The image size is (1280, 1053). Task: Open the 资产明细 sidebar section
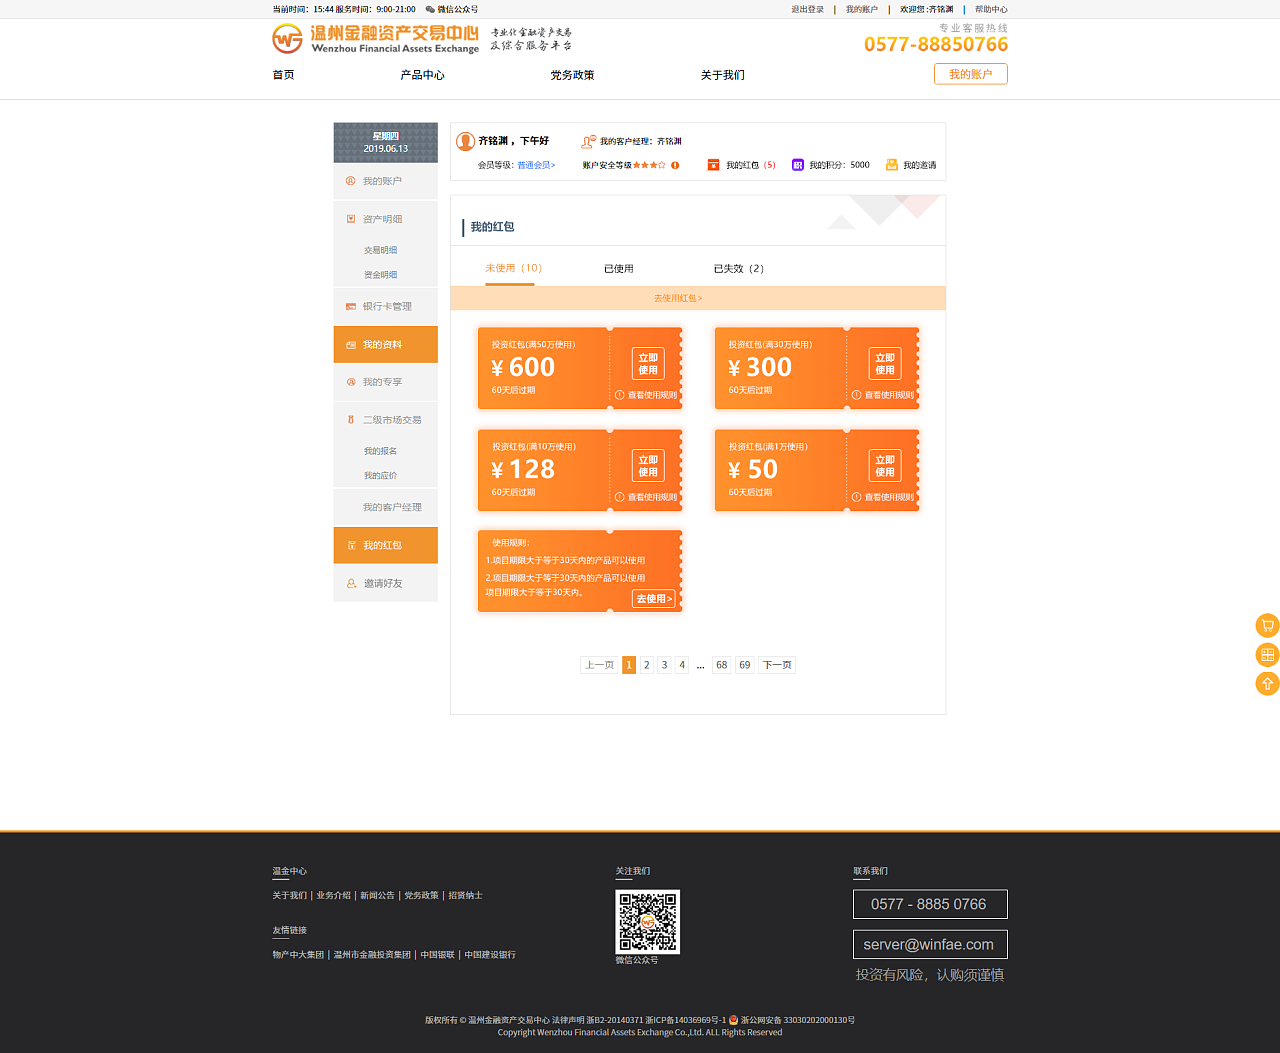click(382, 219)
